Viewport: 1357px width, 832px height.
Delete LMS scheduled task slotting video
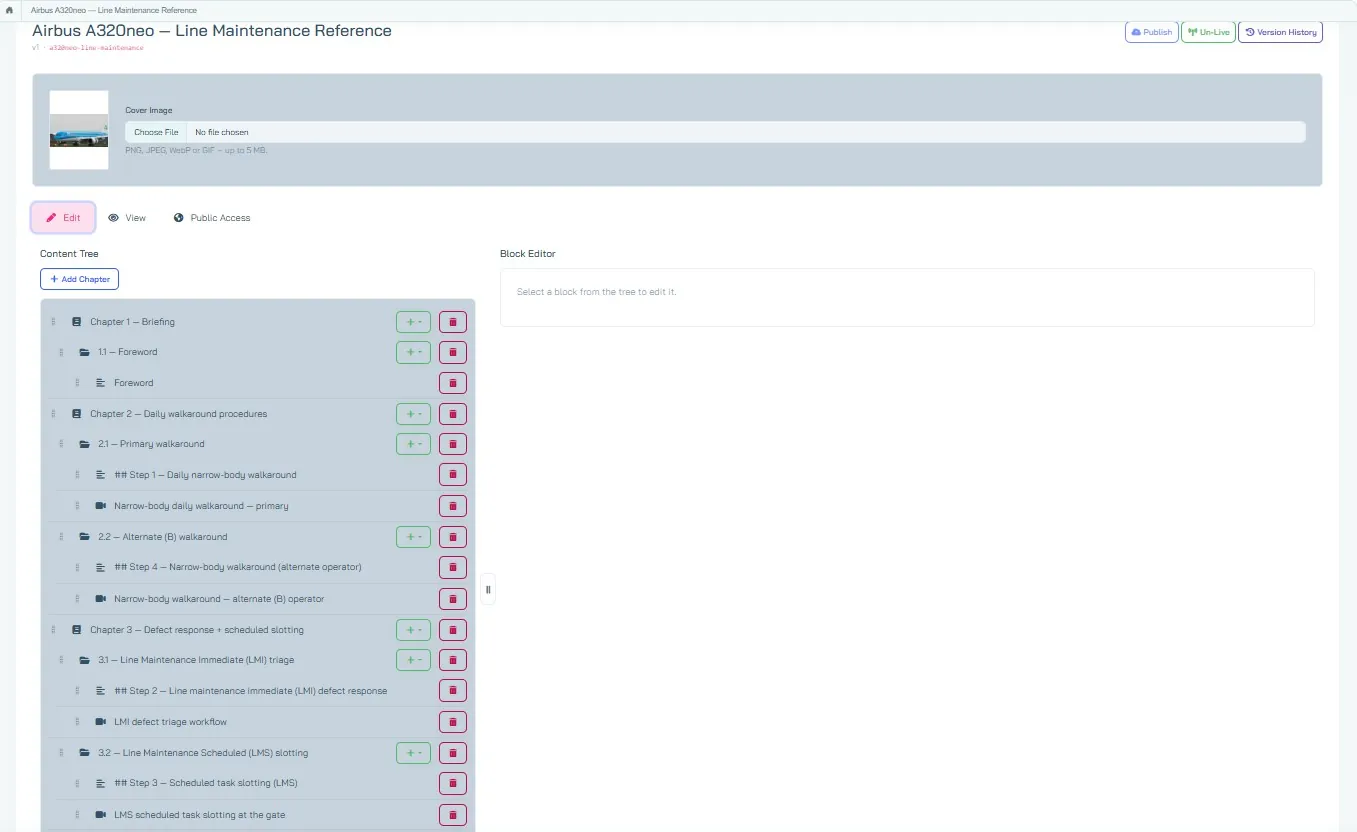click(453, 815)
